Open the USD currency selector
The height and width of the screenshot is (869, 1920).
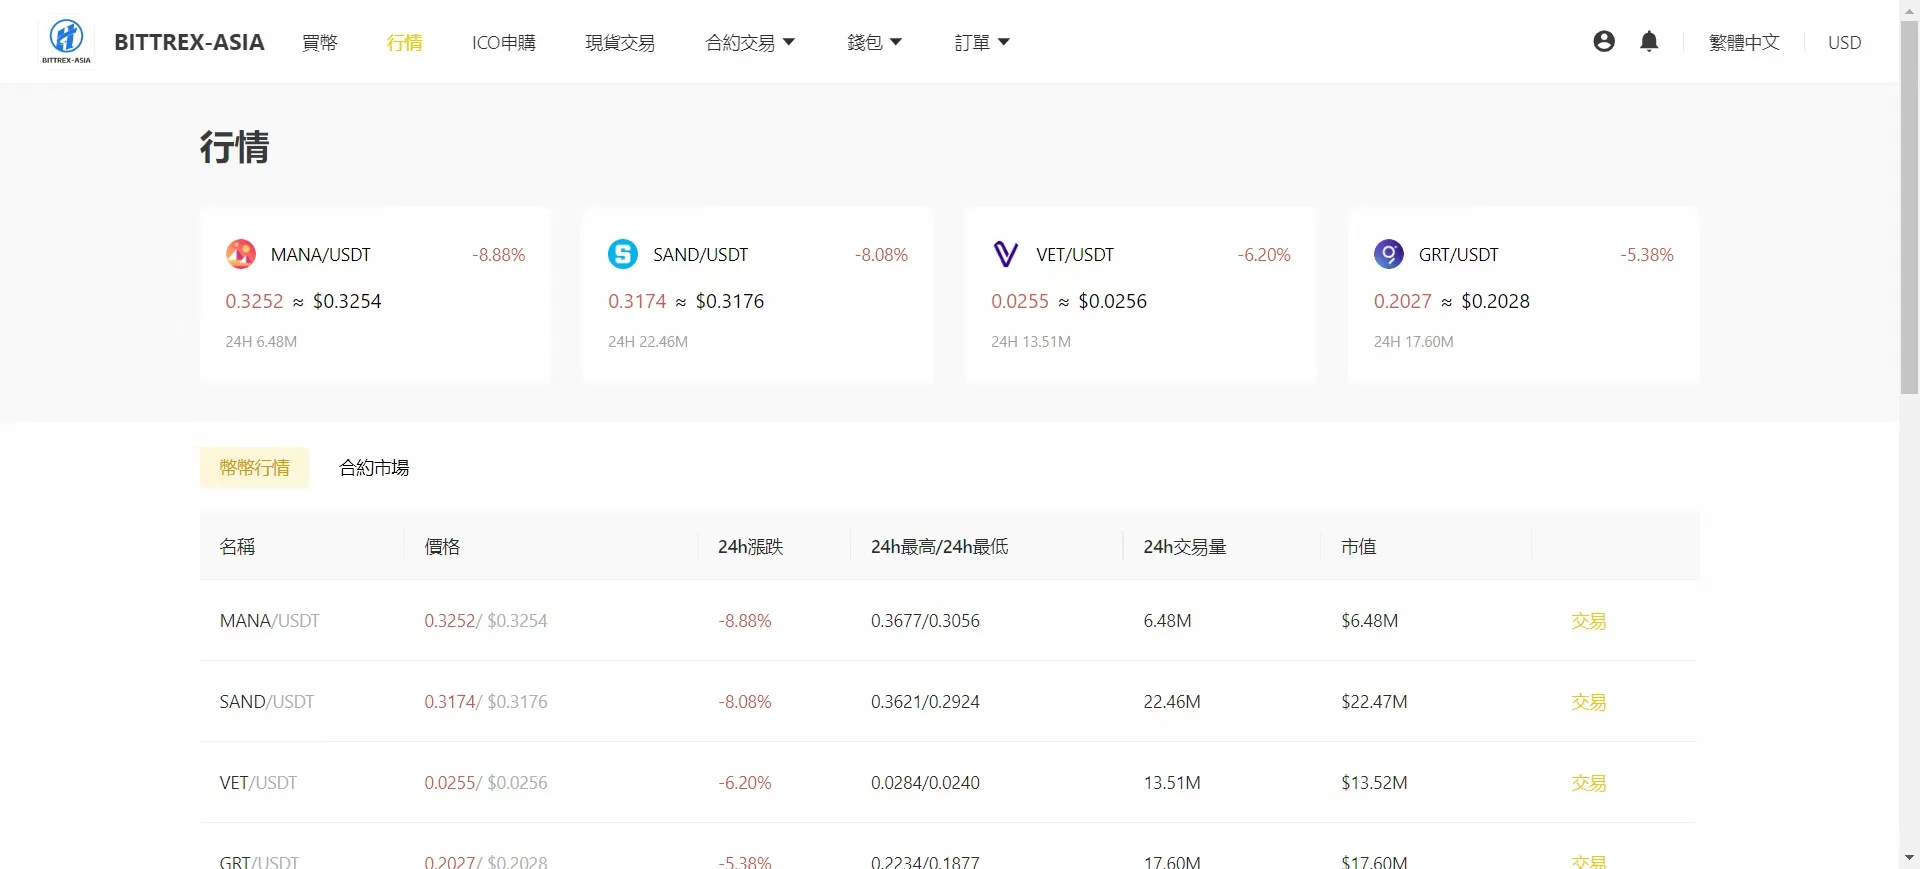coord(1845,42)
